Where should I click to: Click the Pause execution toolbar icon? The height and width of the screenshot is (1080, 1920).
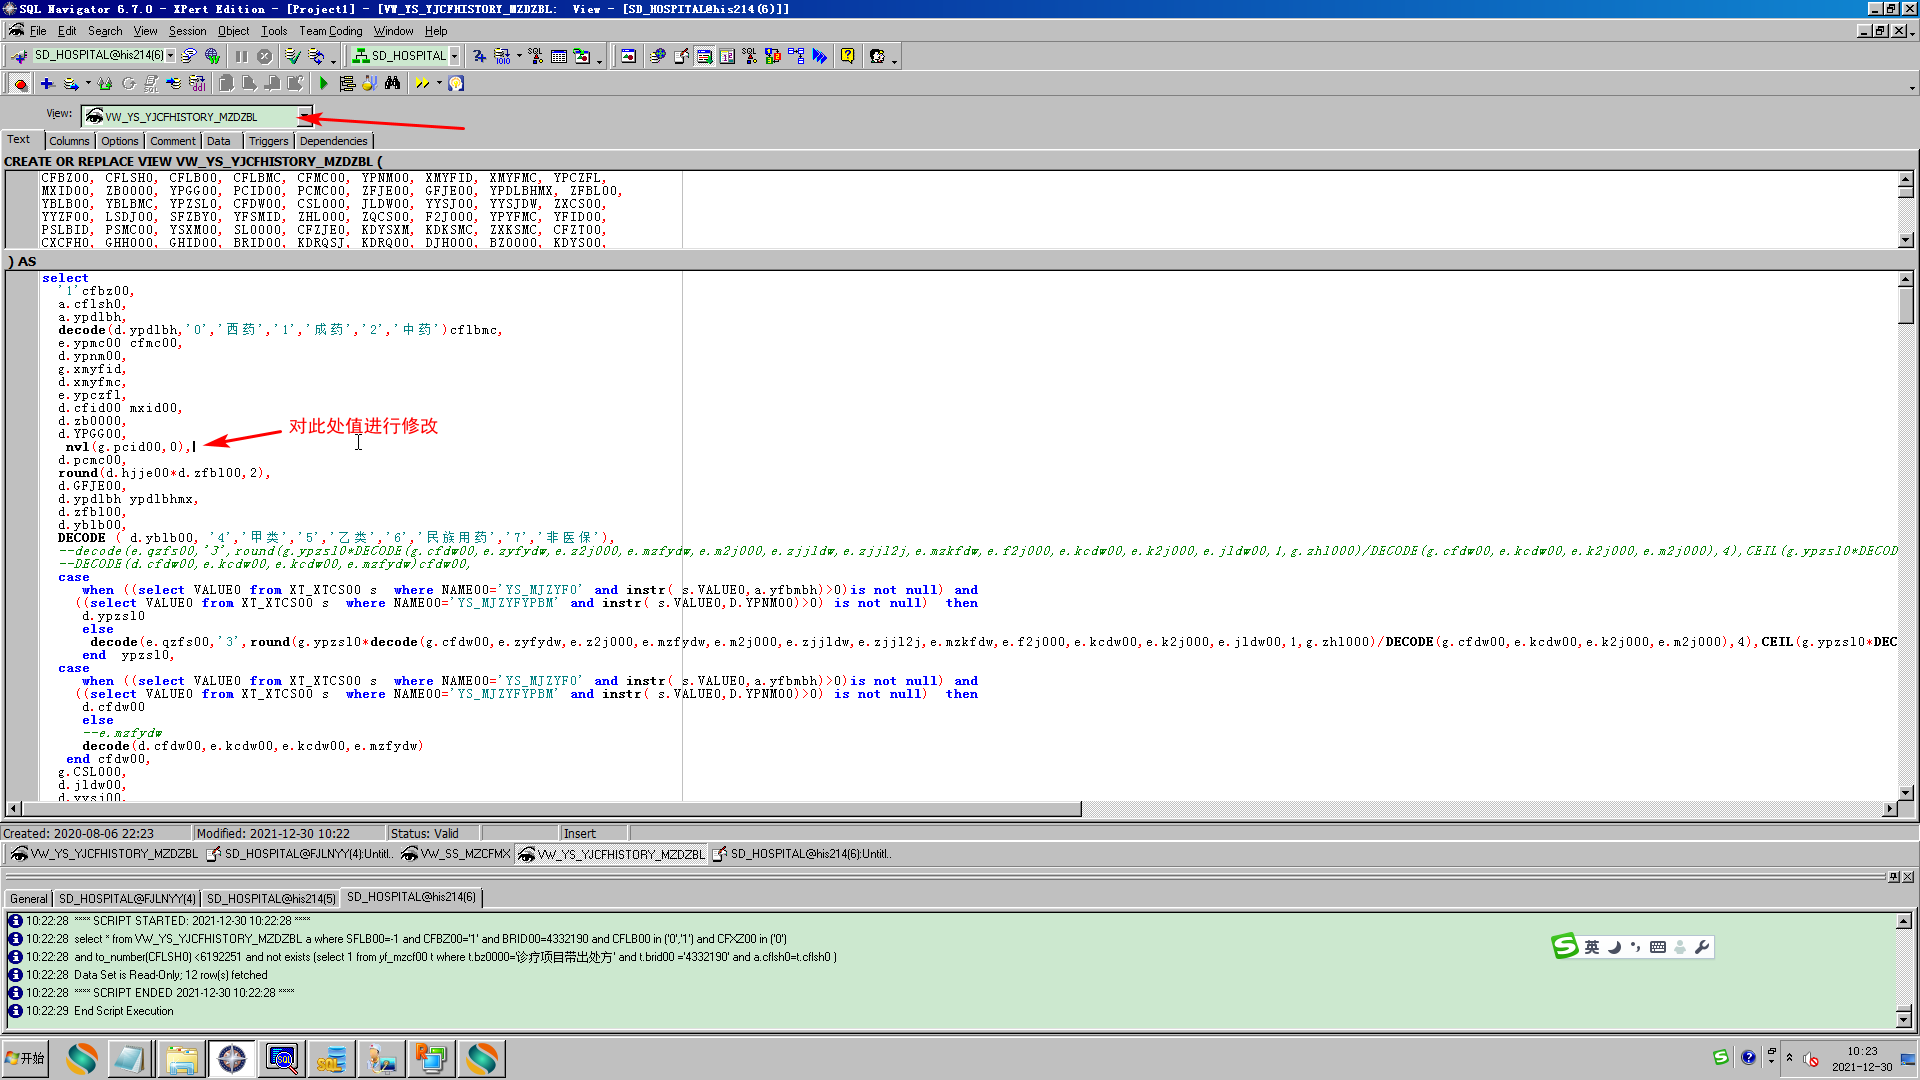tap(241, 56)
